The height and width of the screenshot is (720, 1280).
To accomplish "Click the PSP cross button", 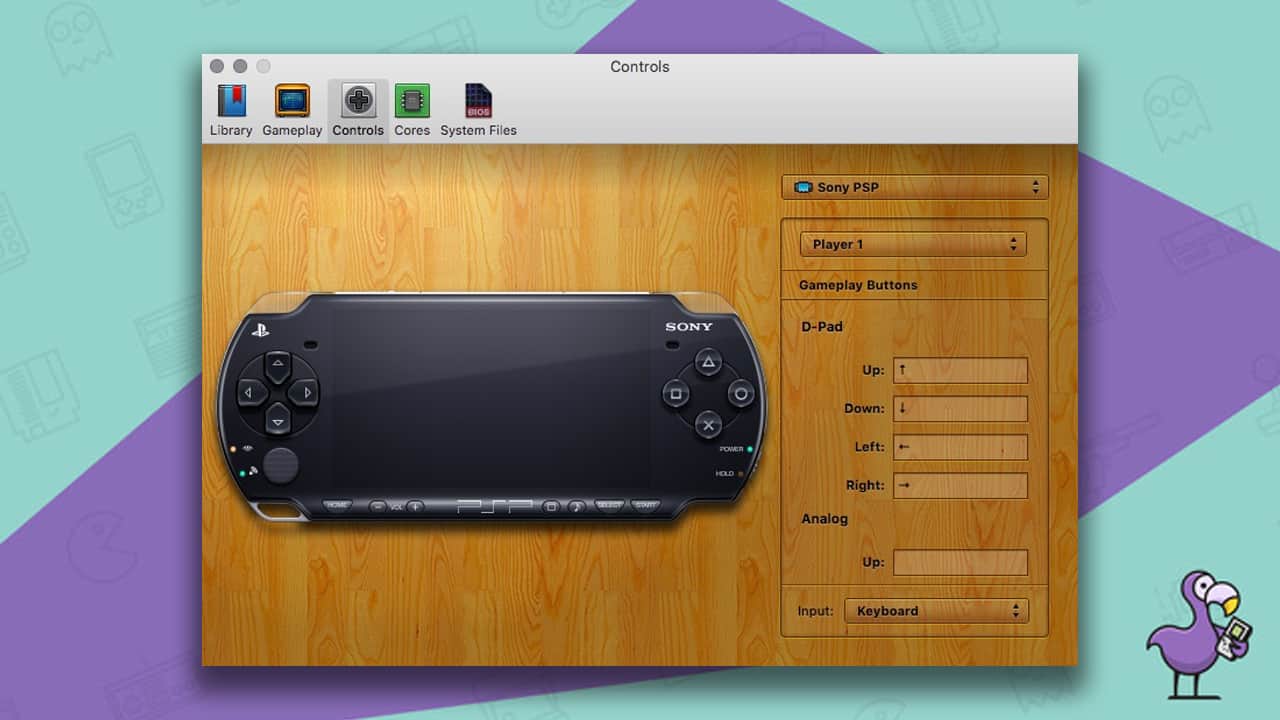I will tap(708, 425).
